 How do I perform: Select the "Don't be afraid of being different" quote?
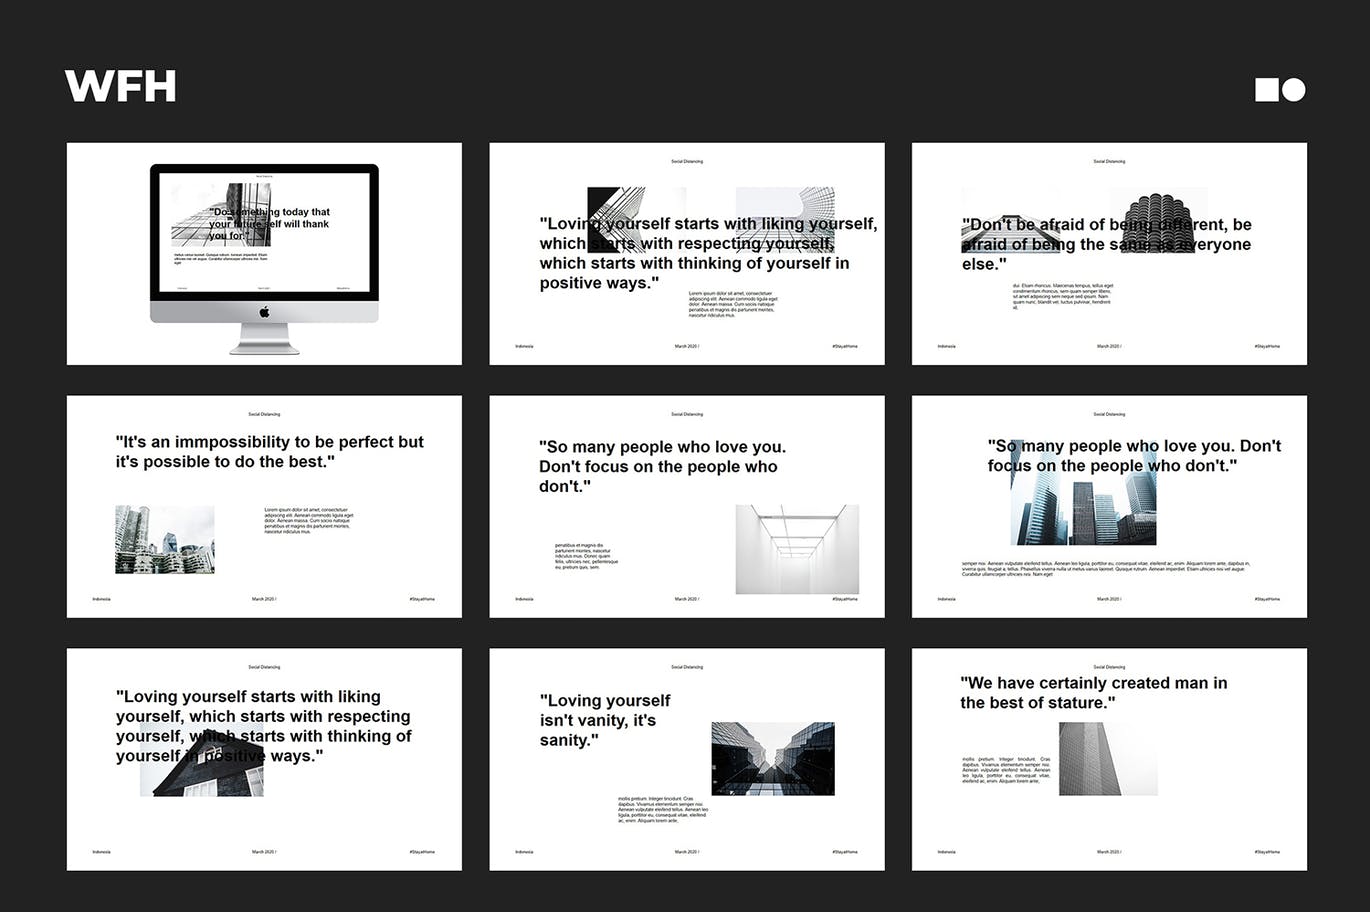coord(1106,244)
